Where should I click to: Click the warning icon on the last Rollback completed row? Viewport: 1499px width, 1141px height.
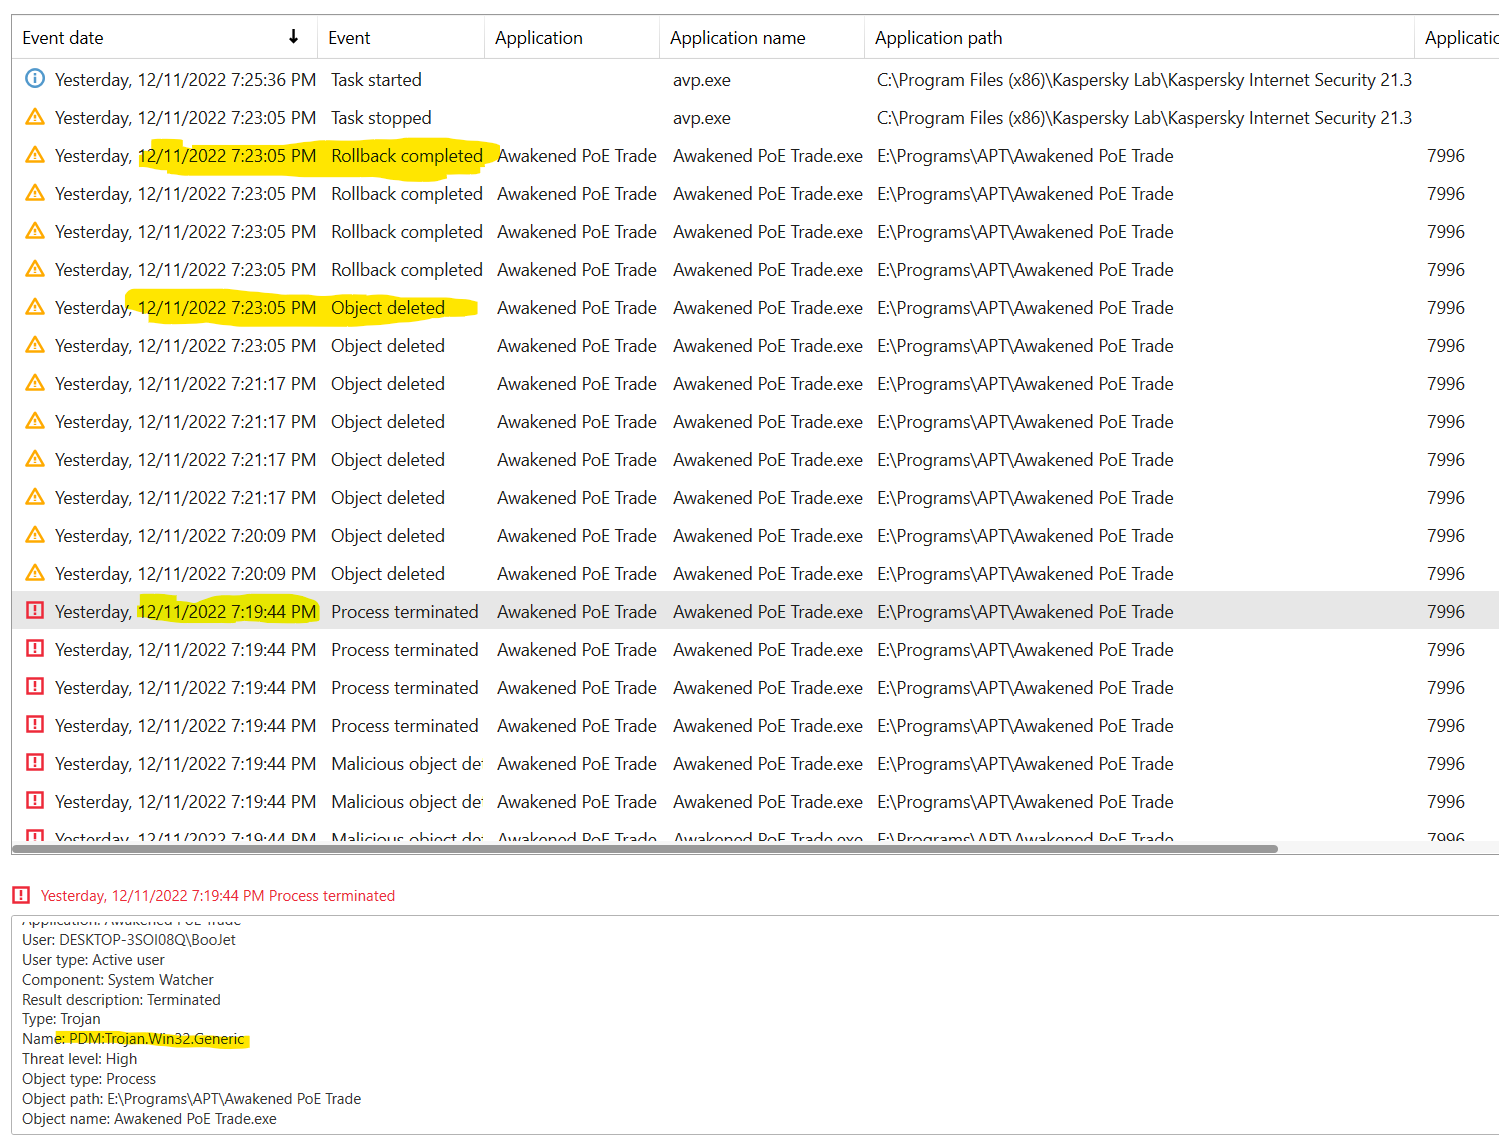34,269
